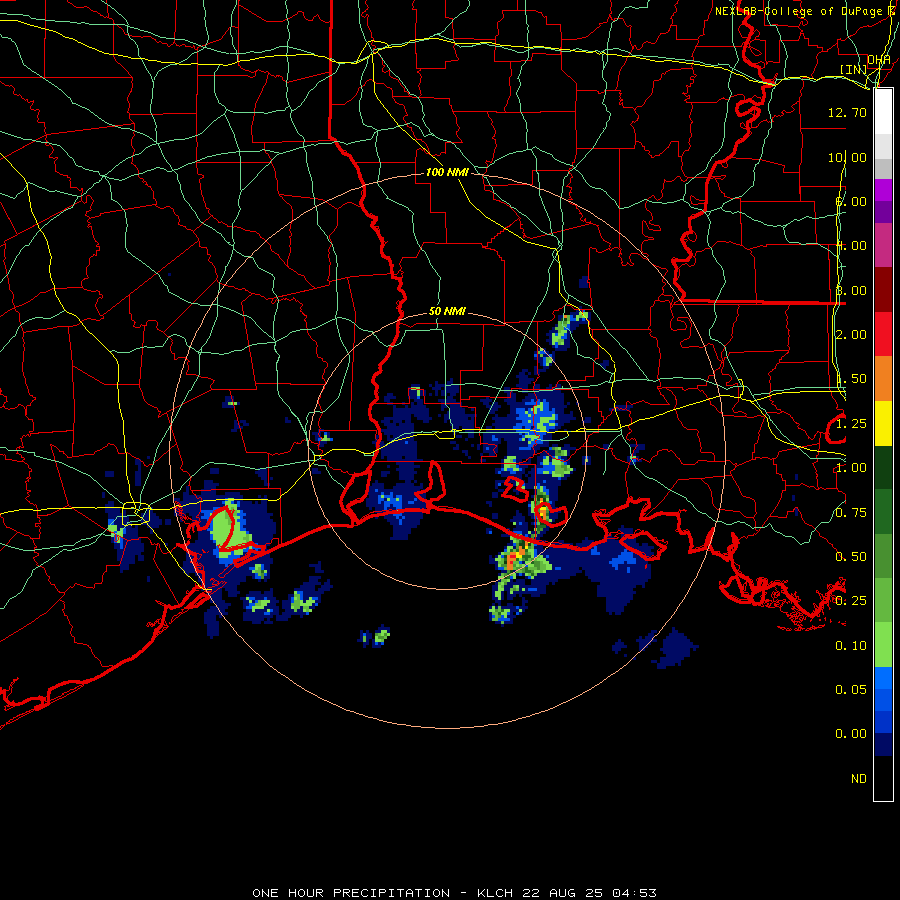Click the ND no-data legend label
This screenshot has height=900, width=900.
click(859, 779)
